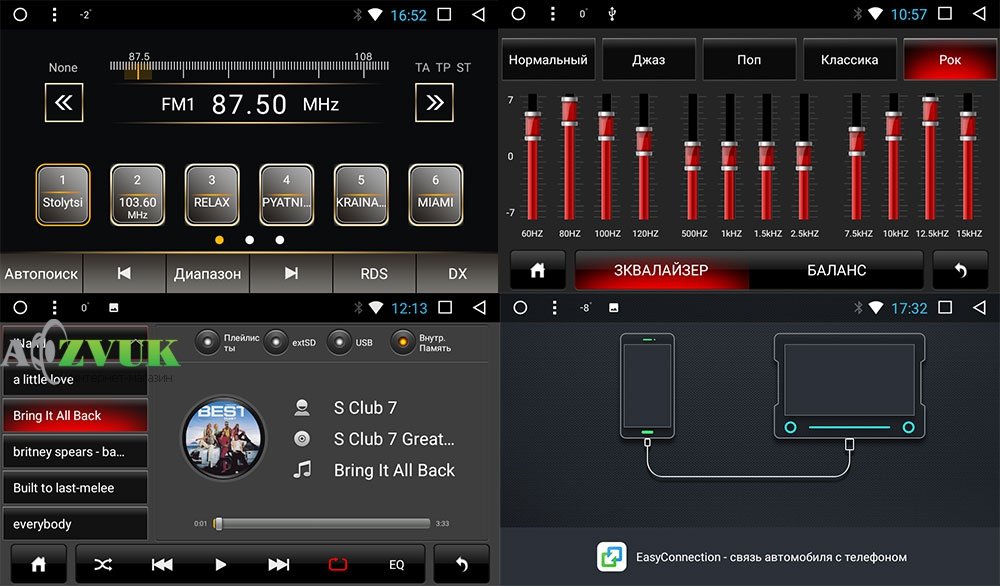Tap next station icon in radio bar

click(x=291, y=274)
